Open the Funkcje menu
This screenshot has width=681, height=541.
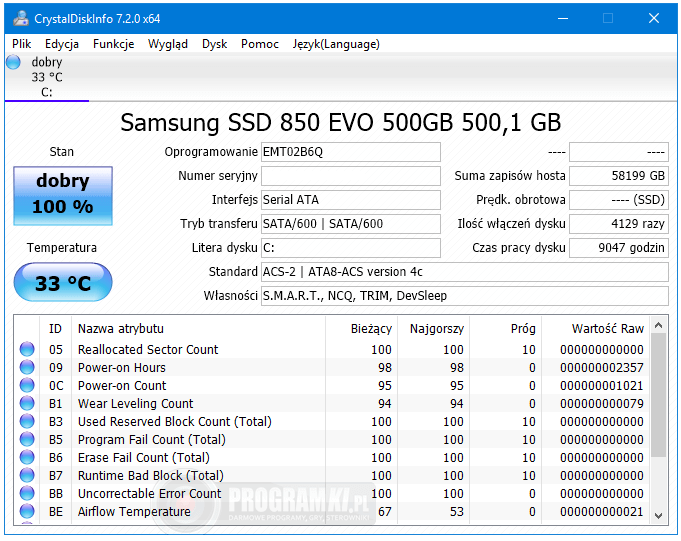[113, 44]
